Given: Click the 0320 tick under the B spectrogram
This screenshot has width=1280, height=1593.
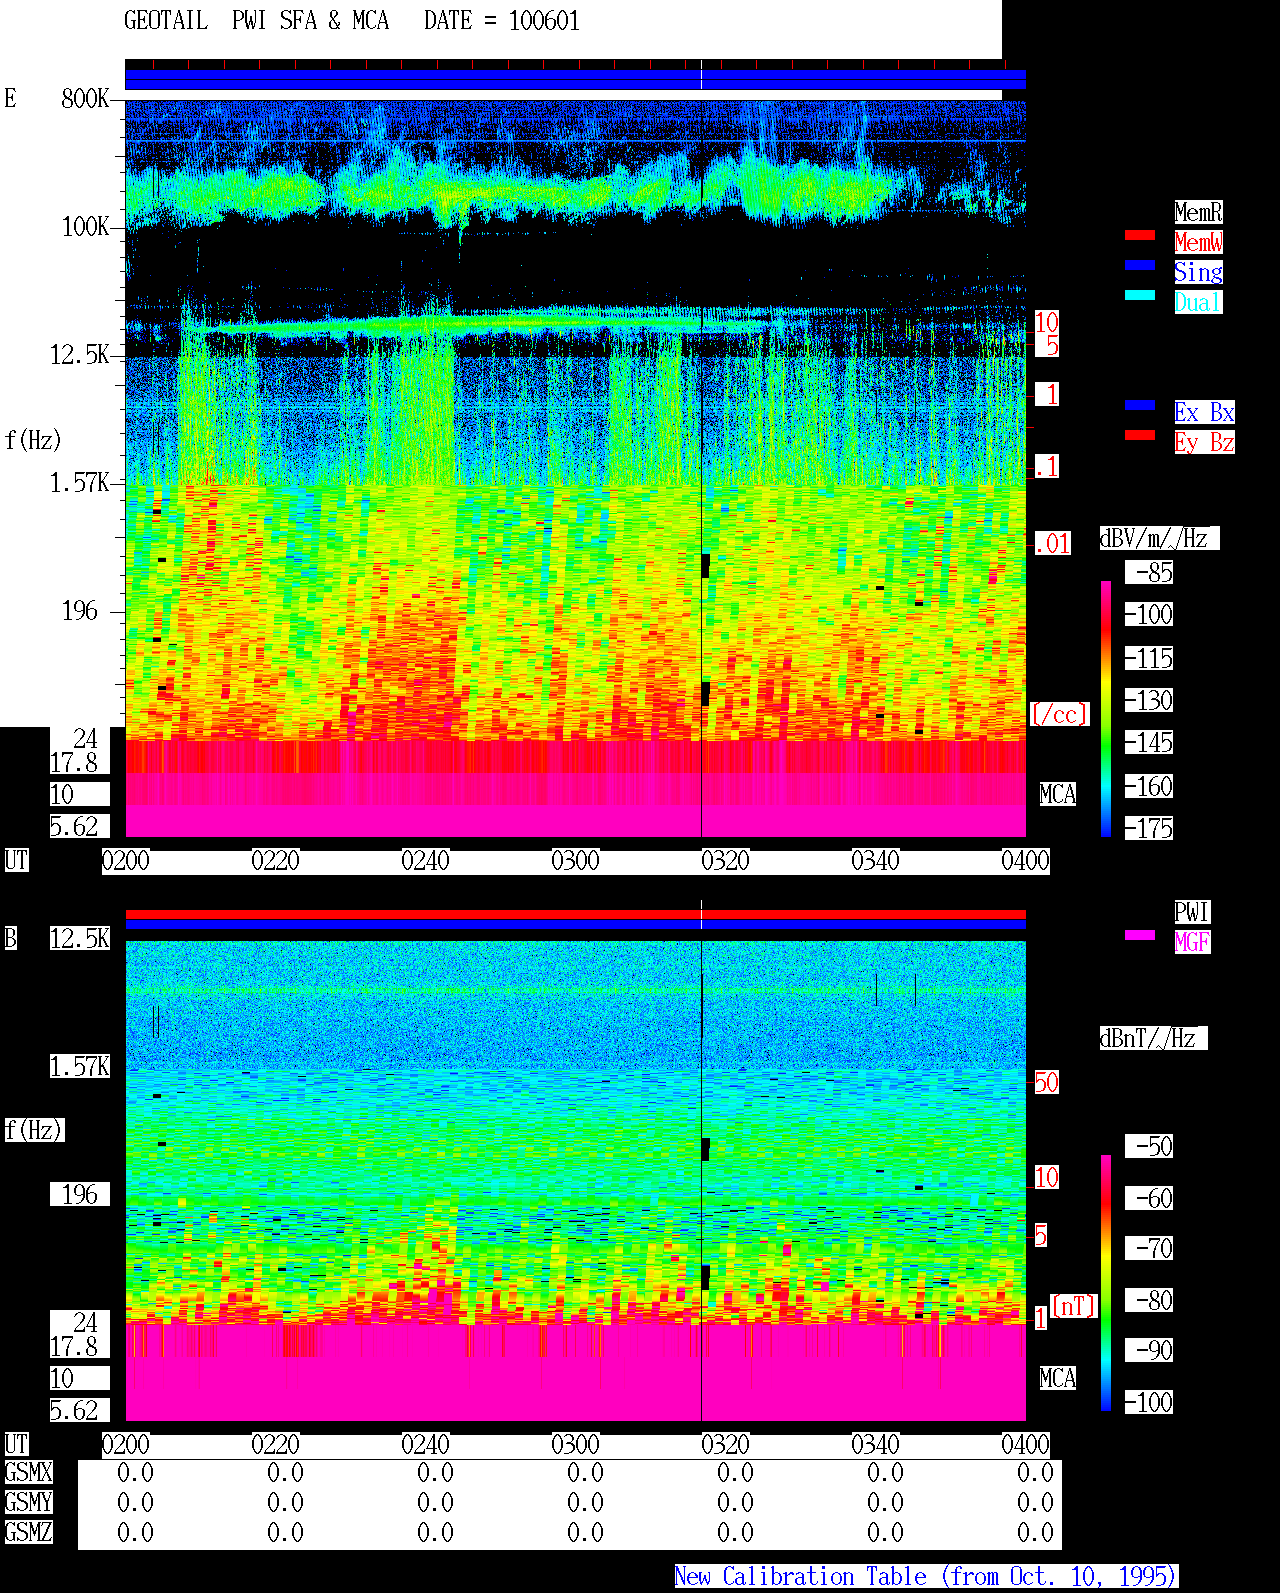Looking at the screenshot, I should point(725,1445).
